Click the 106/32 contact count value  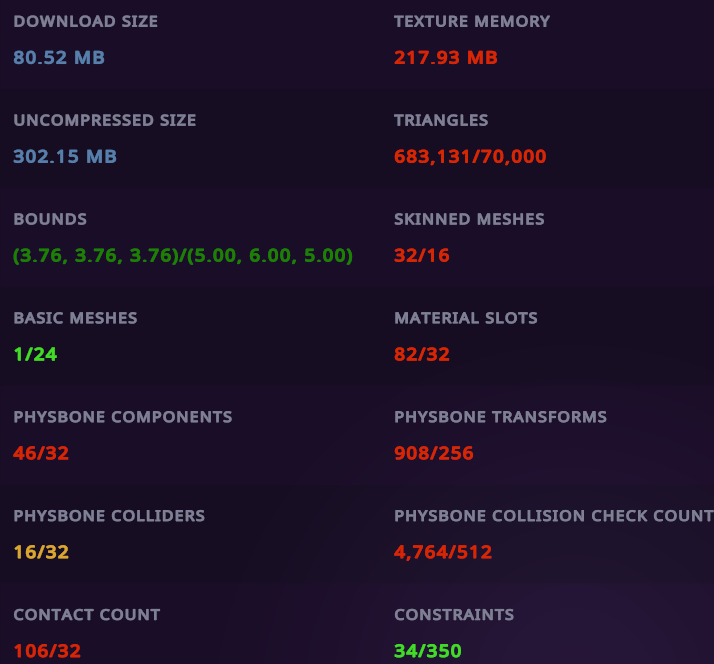click(x=47, y=651)
